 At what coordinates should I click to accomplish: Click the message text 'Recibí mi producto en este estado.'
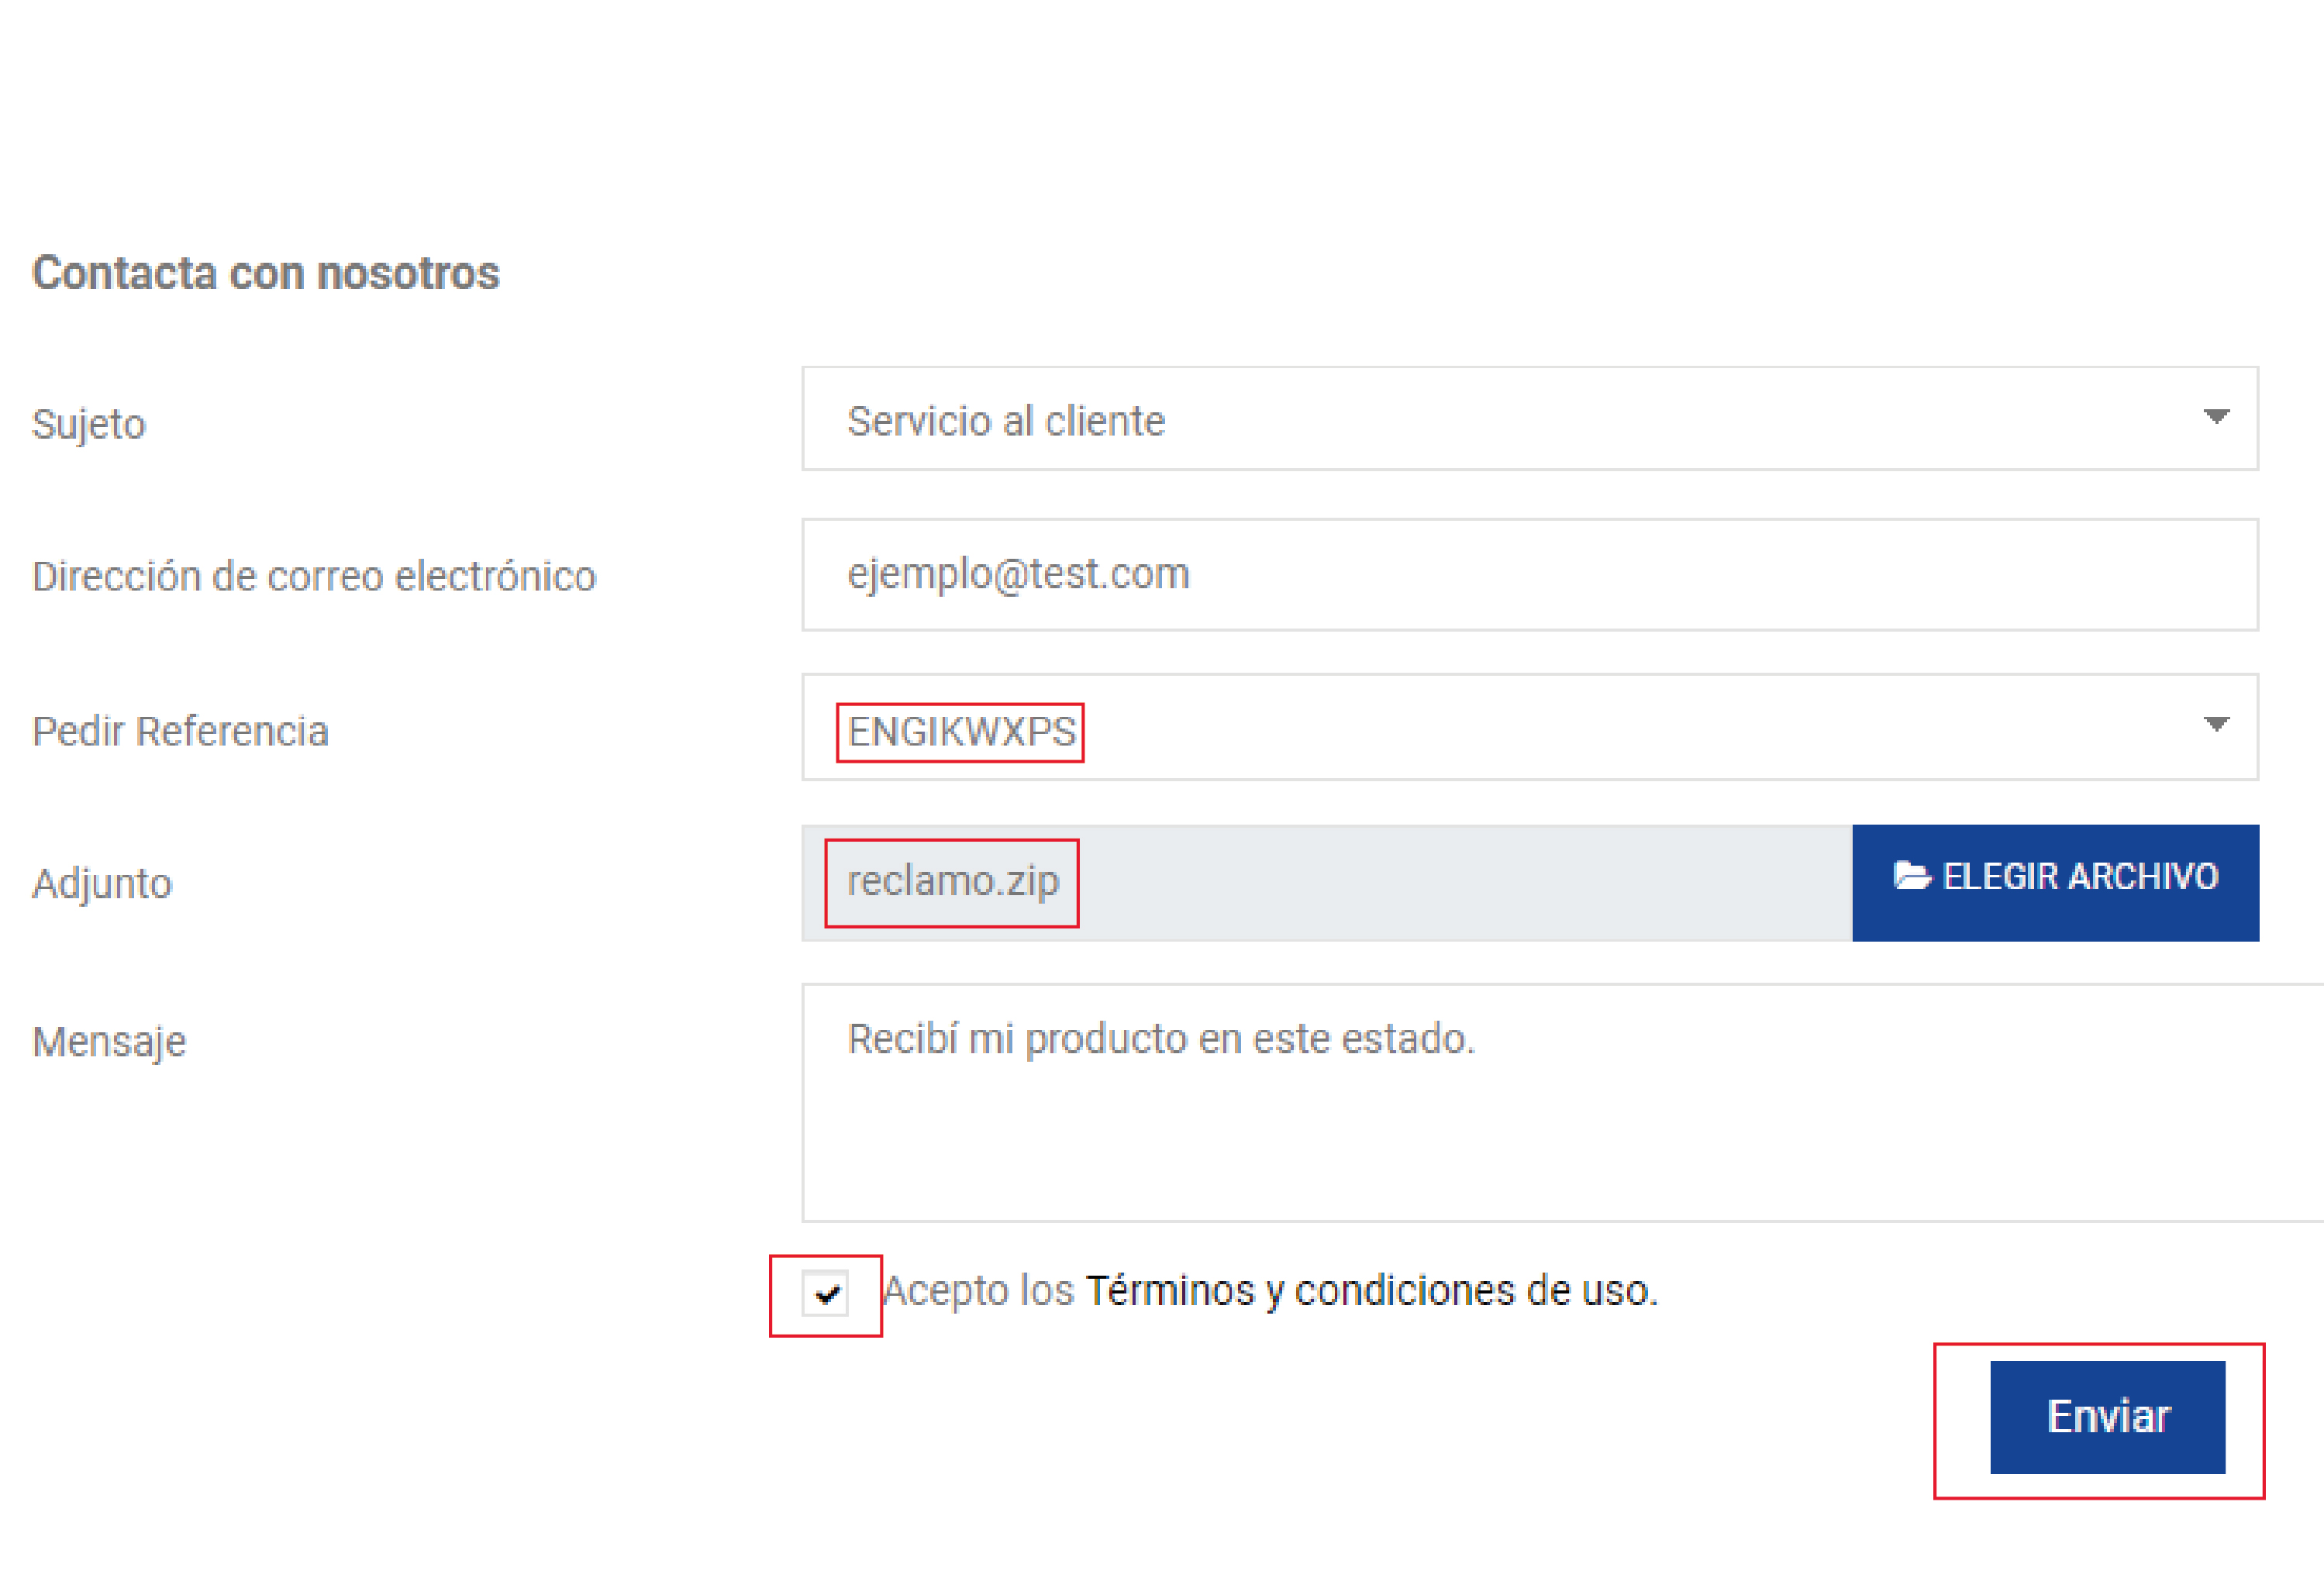1160,1039
